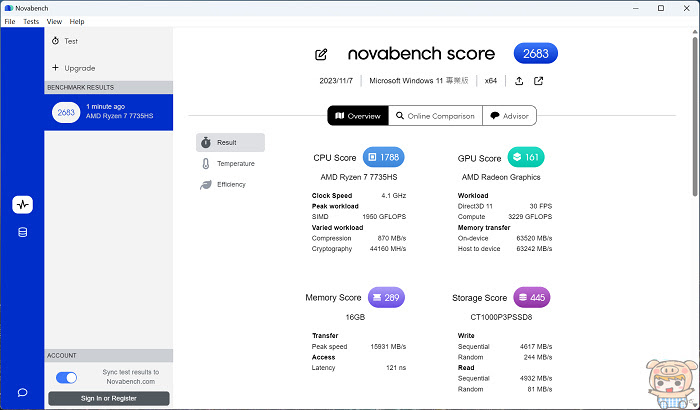Select the Result section

click(x=230, y=142)
